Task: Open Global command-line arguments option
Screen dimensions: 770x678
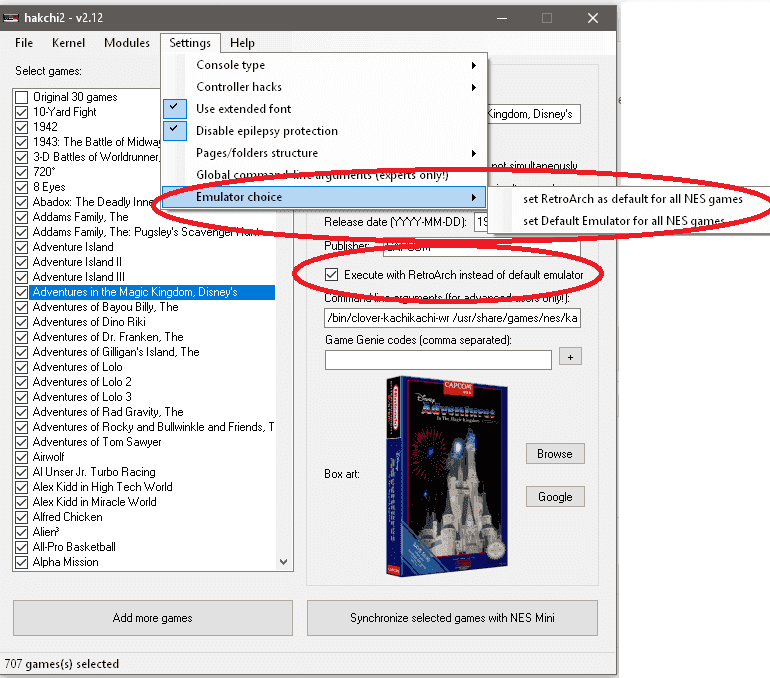Action: (324, 175)
